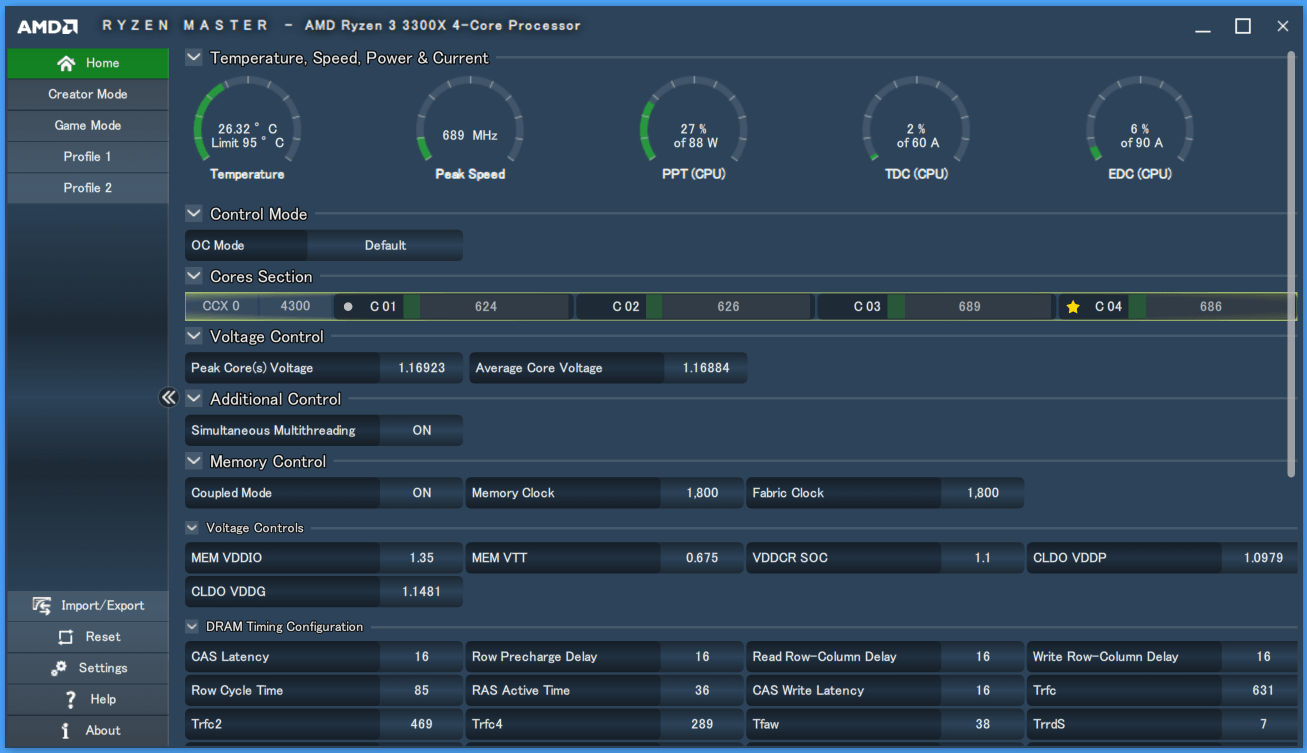Toggle Simultaneous Multithreading ON value
1307x753 pixels.
(x=422, y=430)
